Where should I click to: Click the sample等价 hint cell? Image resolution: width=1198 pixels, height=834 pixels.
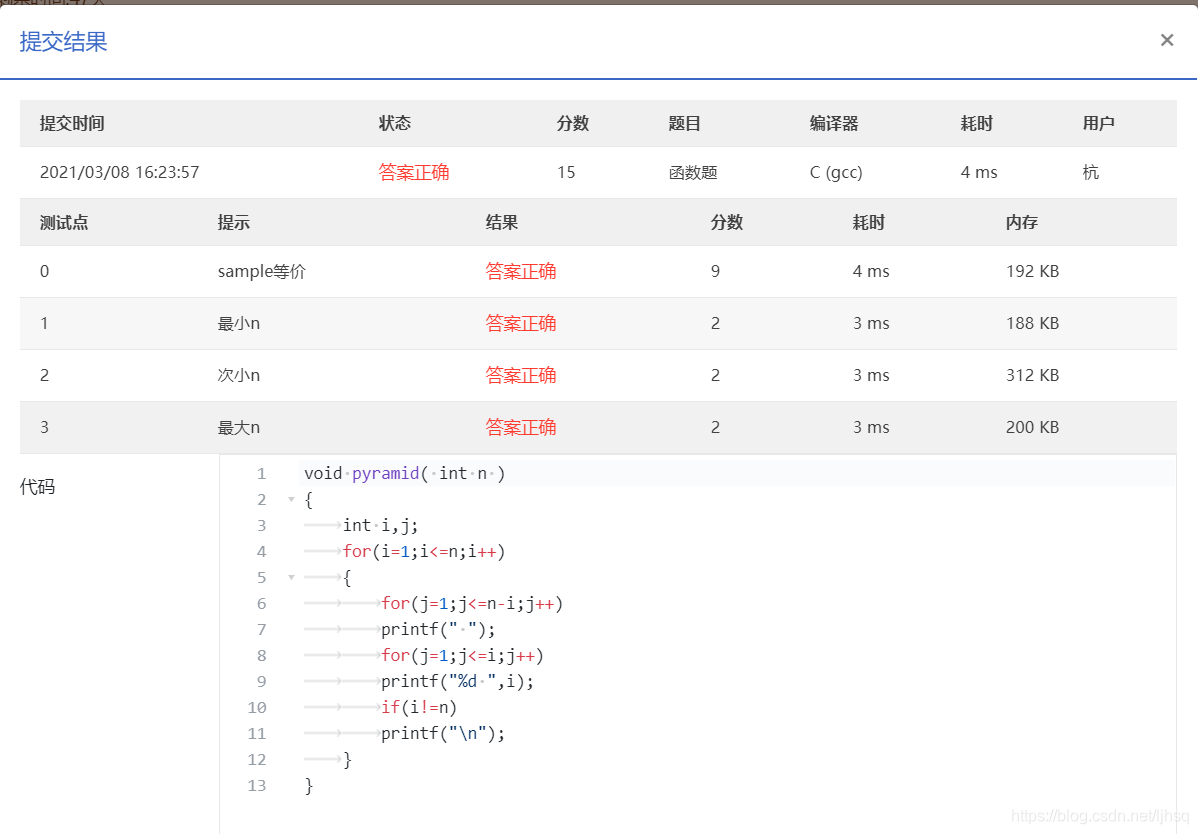click(x=261, y=271)
